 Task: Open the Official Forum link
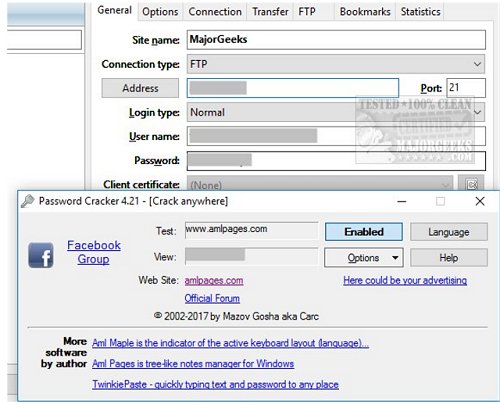tap(212, 298)
